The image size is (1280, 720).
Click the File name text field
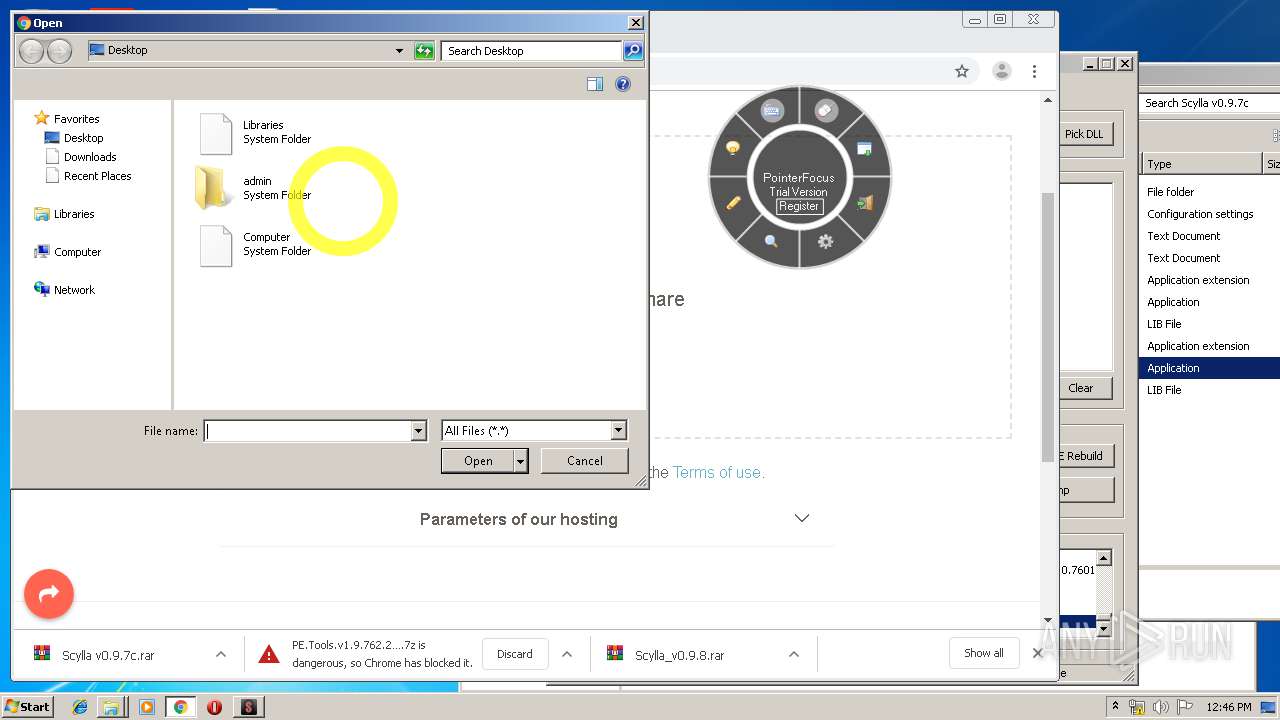[307, 431]
